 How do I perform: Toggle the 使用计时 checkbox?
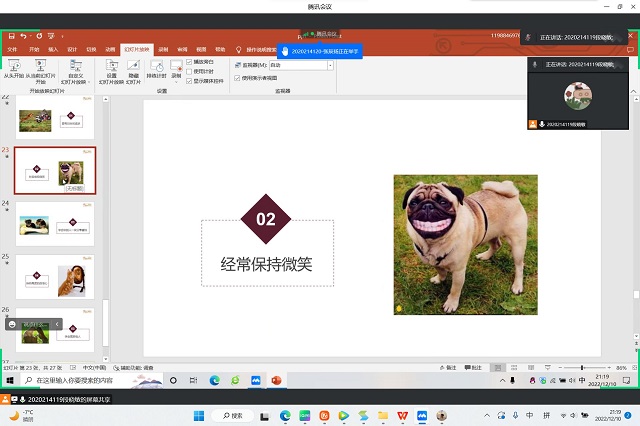click(190, 71)
